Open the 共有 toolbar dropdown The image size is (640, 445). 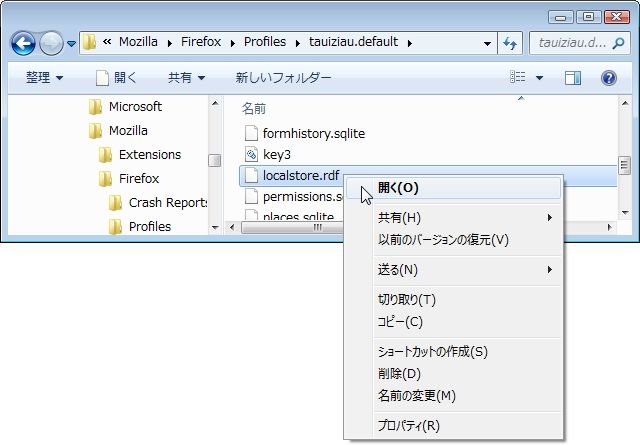pyautogui.click(x=186, y=77)
